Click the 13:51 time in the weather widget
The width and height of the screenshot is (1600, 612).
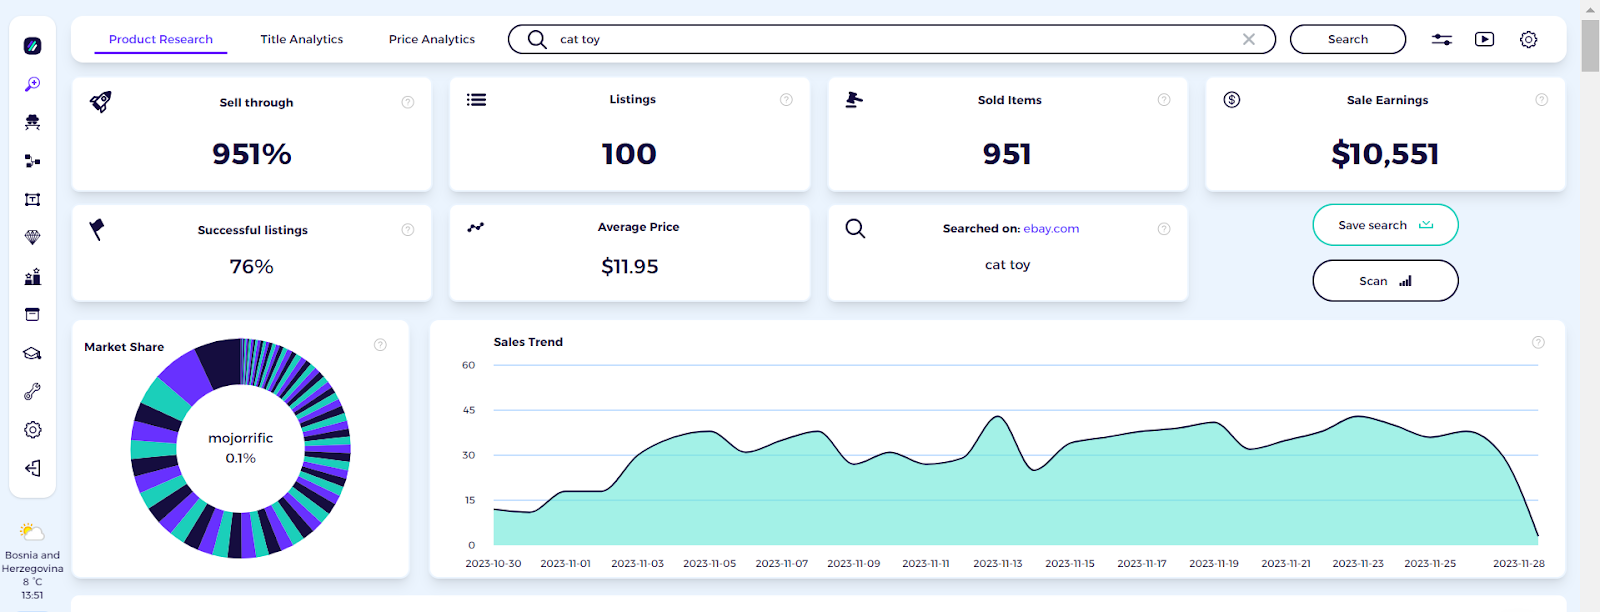click(32, 595)
